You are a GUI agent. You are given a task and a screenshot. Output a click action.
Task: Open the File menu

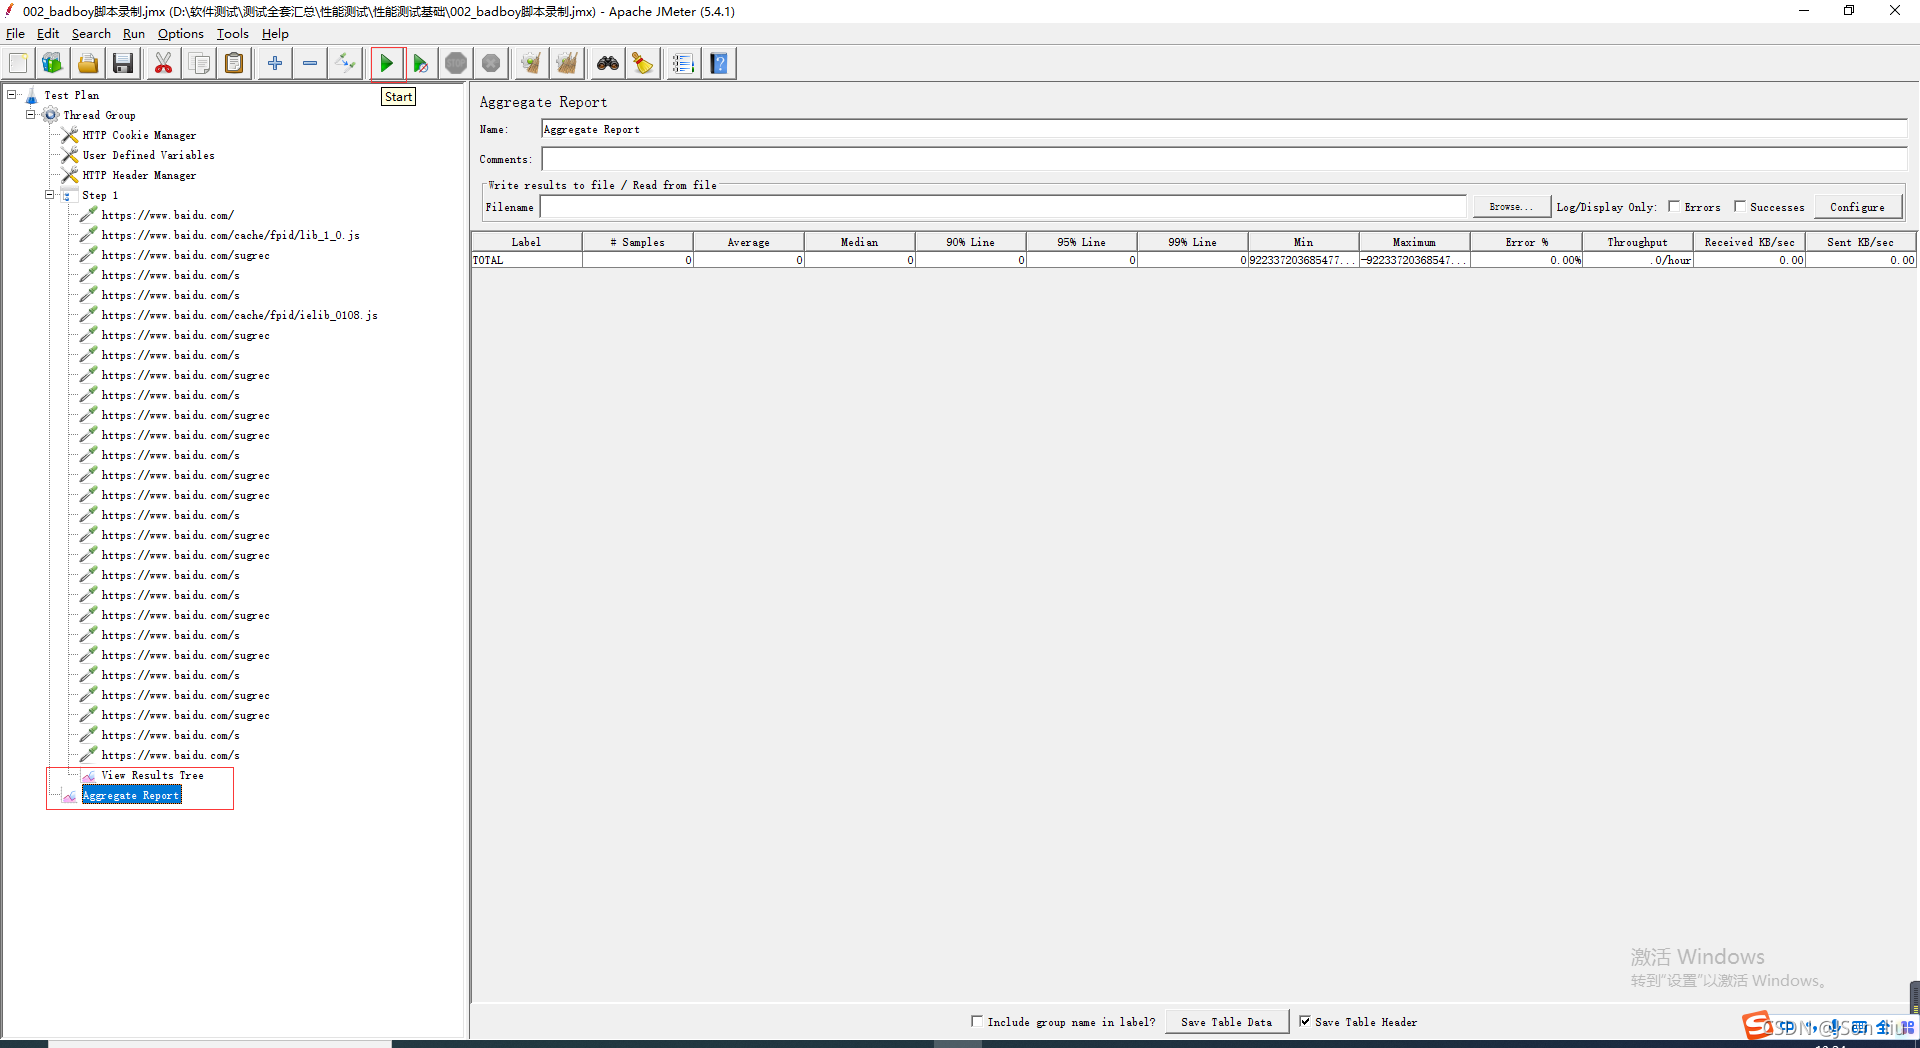click(x=16, y=34)
